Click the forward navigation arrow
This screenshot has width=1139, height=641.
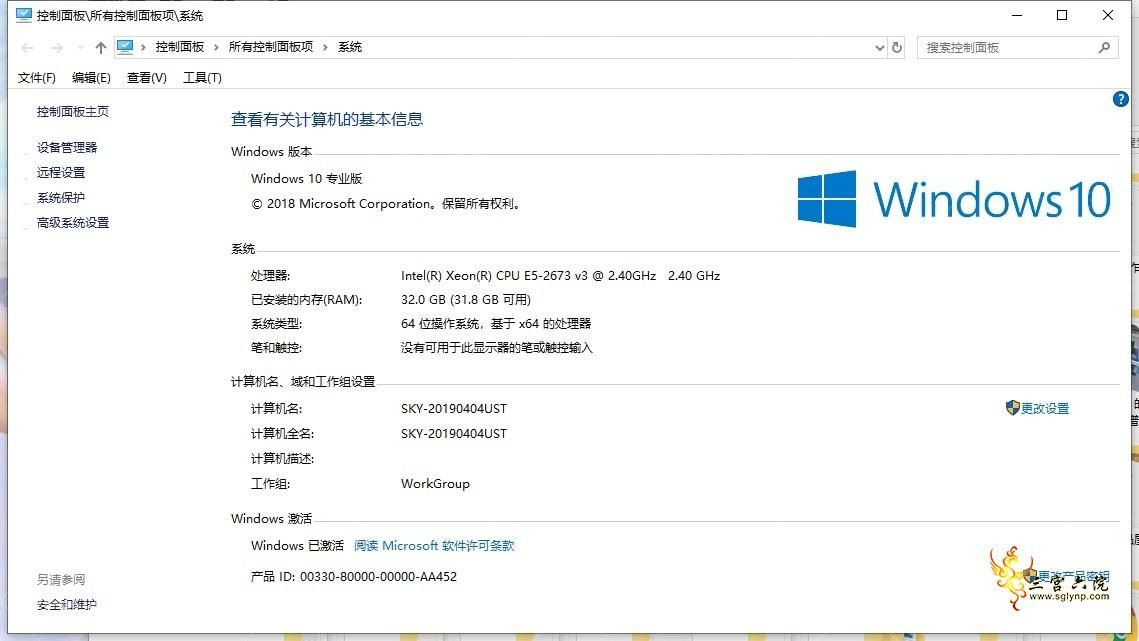[57, 48]
